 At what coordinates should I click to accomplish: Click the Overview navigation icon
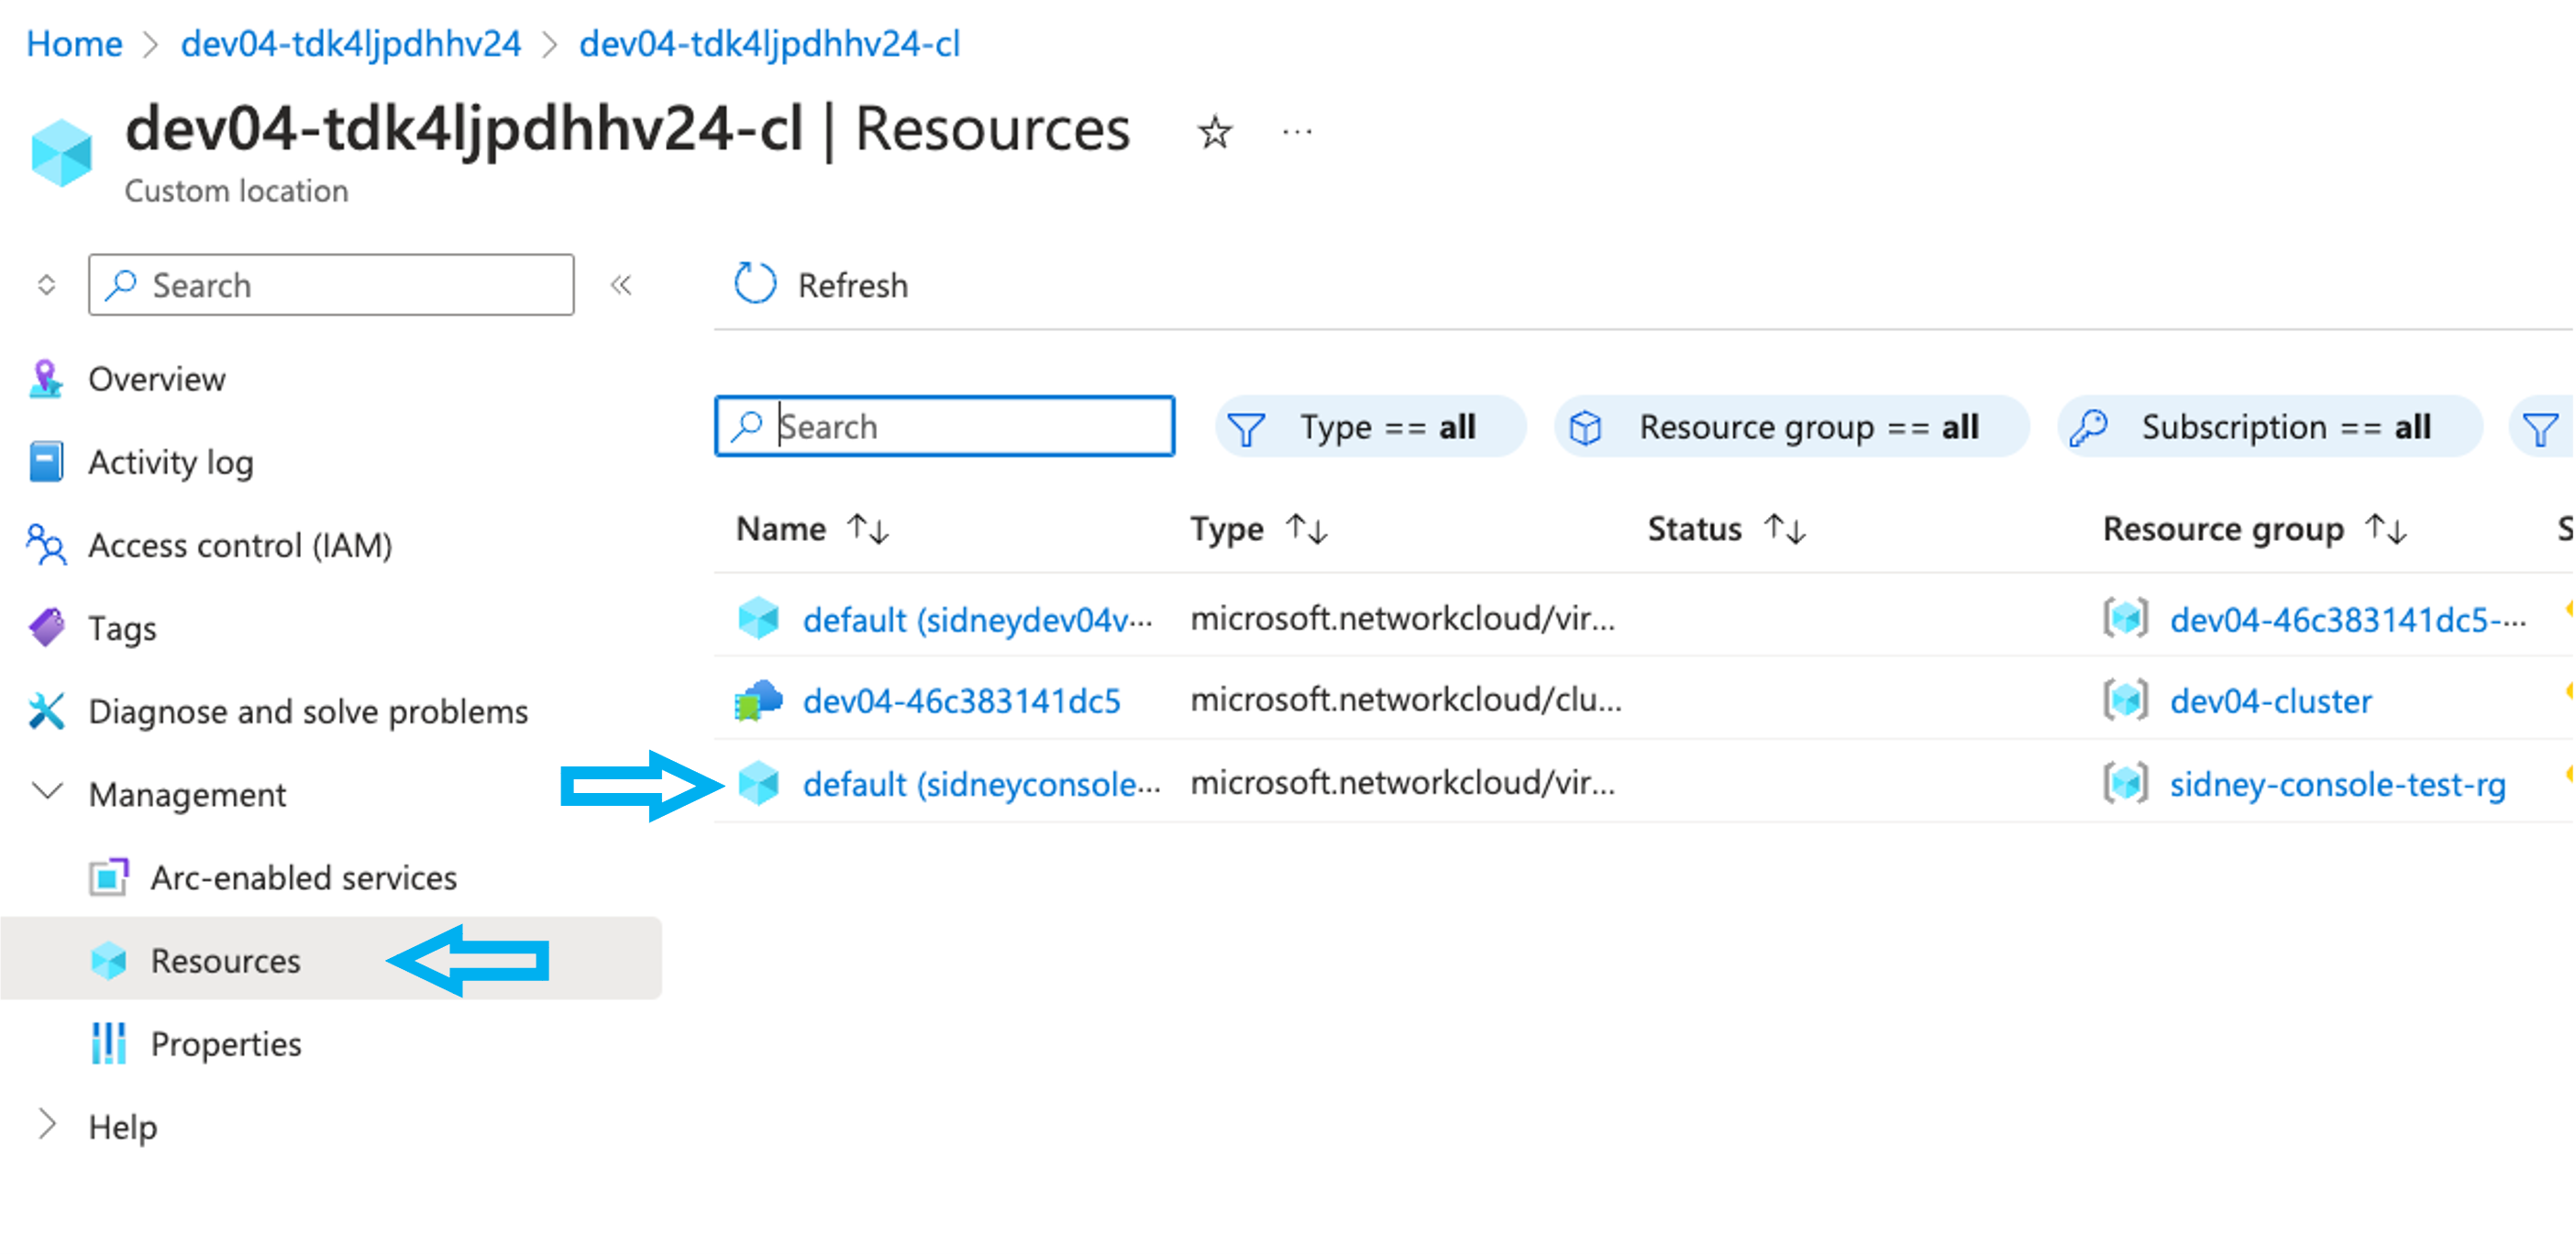pos(46,378)
